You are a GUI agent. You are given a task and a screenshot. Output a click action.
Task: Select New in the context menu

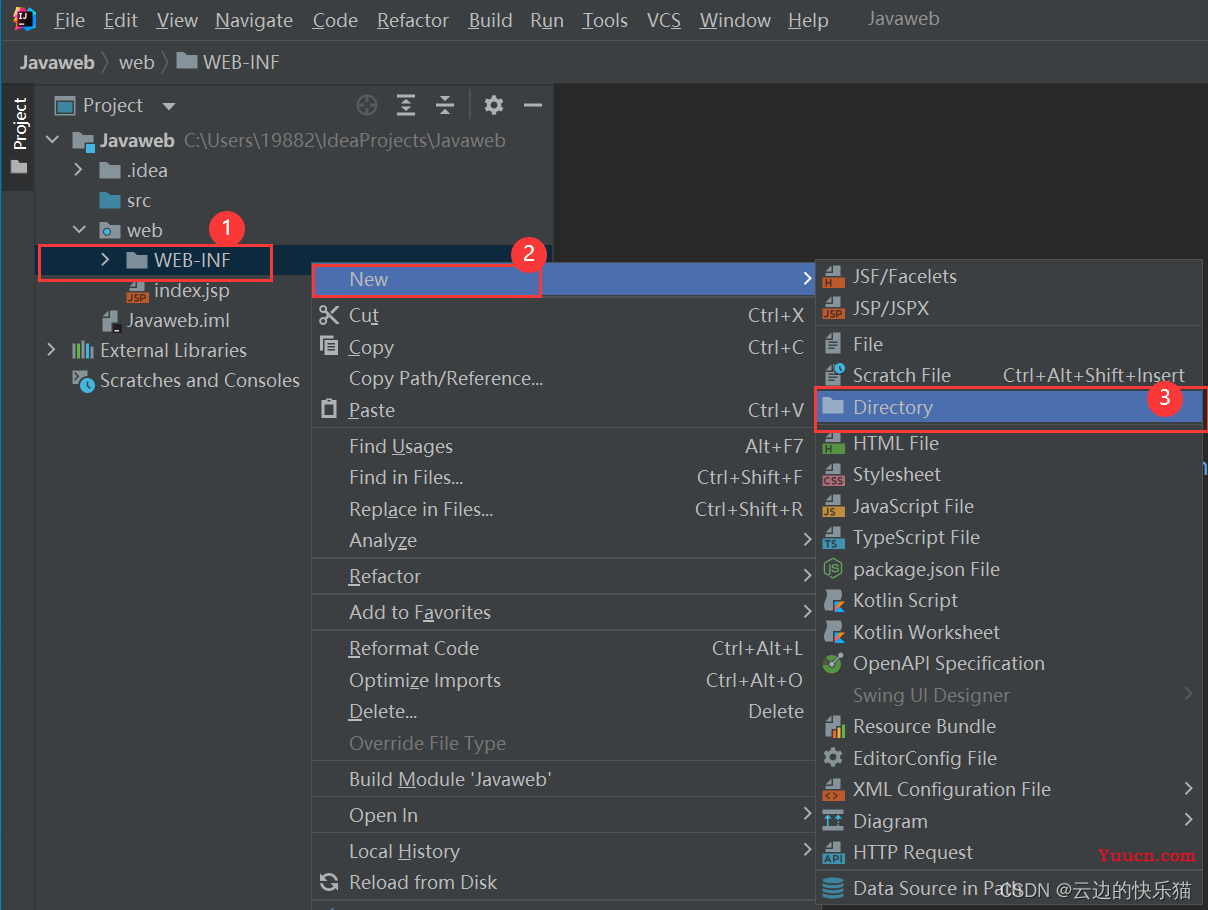point(563,279)
